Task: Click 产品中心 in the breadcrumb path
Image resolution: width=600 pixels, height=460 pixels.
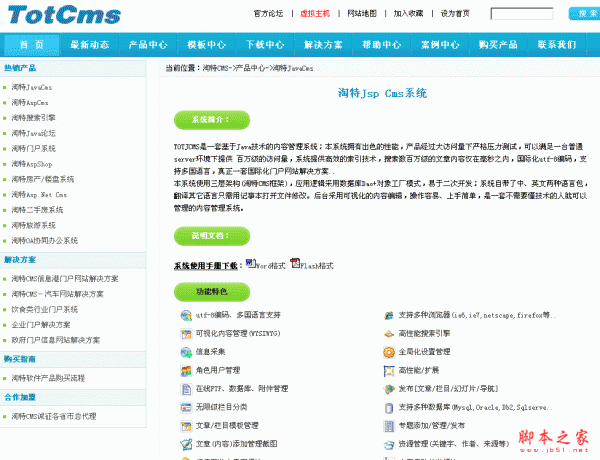Action: [x=250, y=68]
